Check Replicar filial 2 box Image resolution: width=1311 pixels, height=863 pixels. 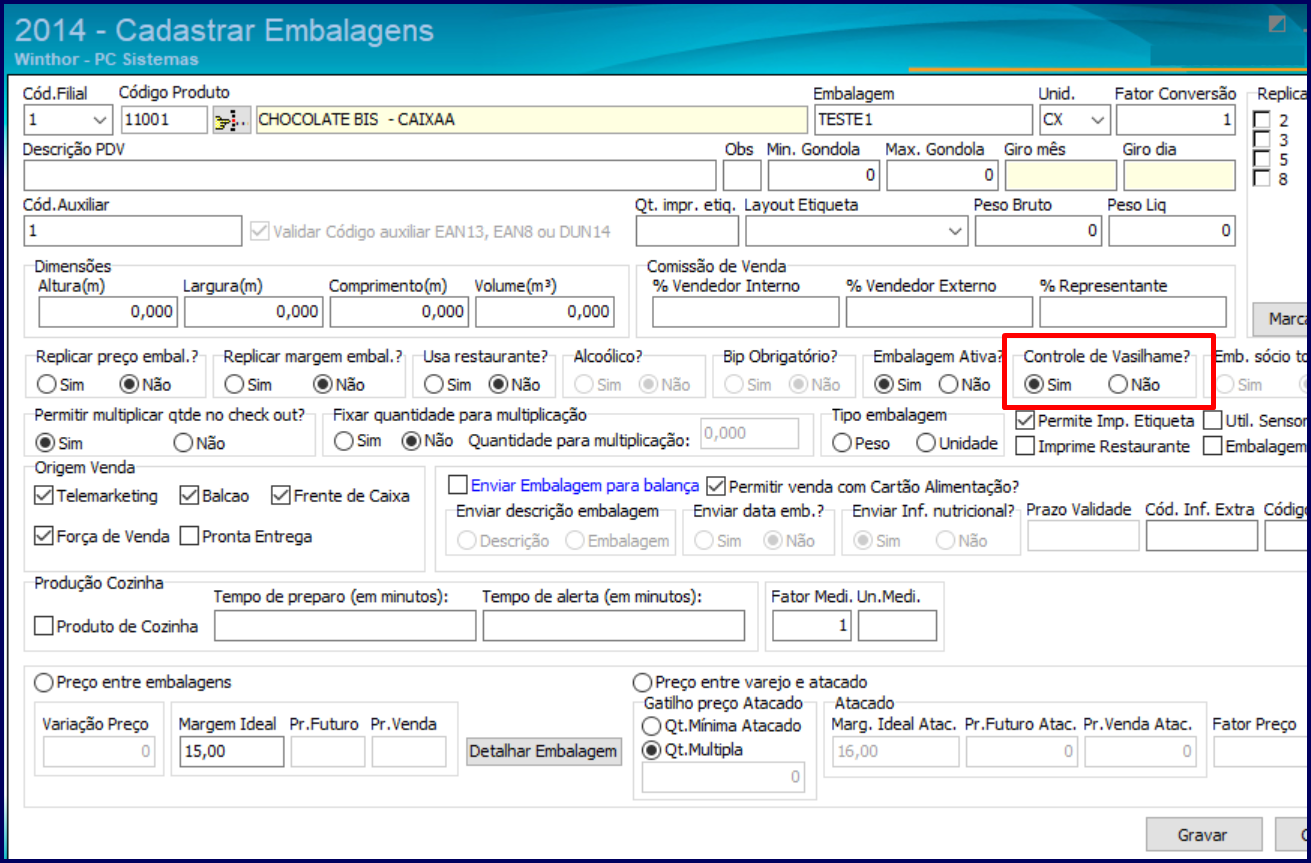(x=1263, y=120)
